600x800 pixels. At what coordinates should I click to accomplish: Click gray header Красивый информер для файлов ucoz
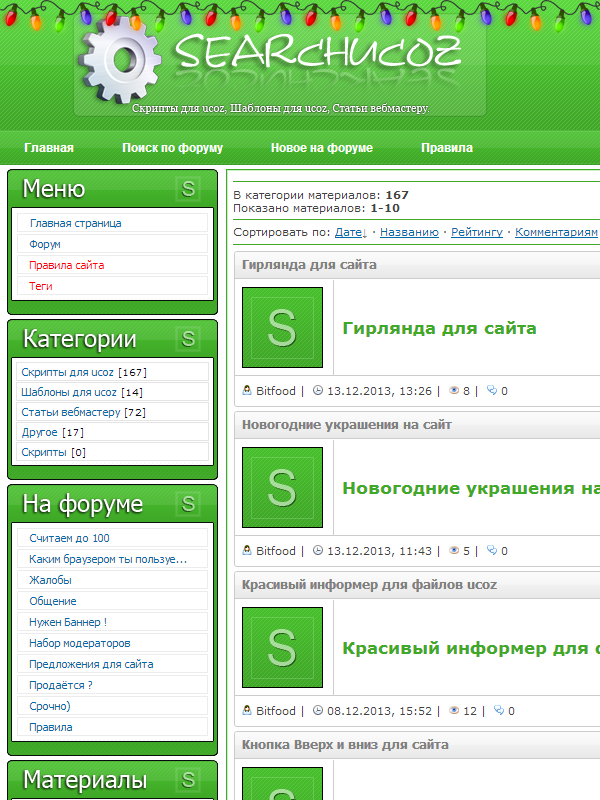(x=369, y=585)
